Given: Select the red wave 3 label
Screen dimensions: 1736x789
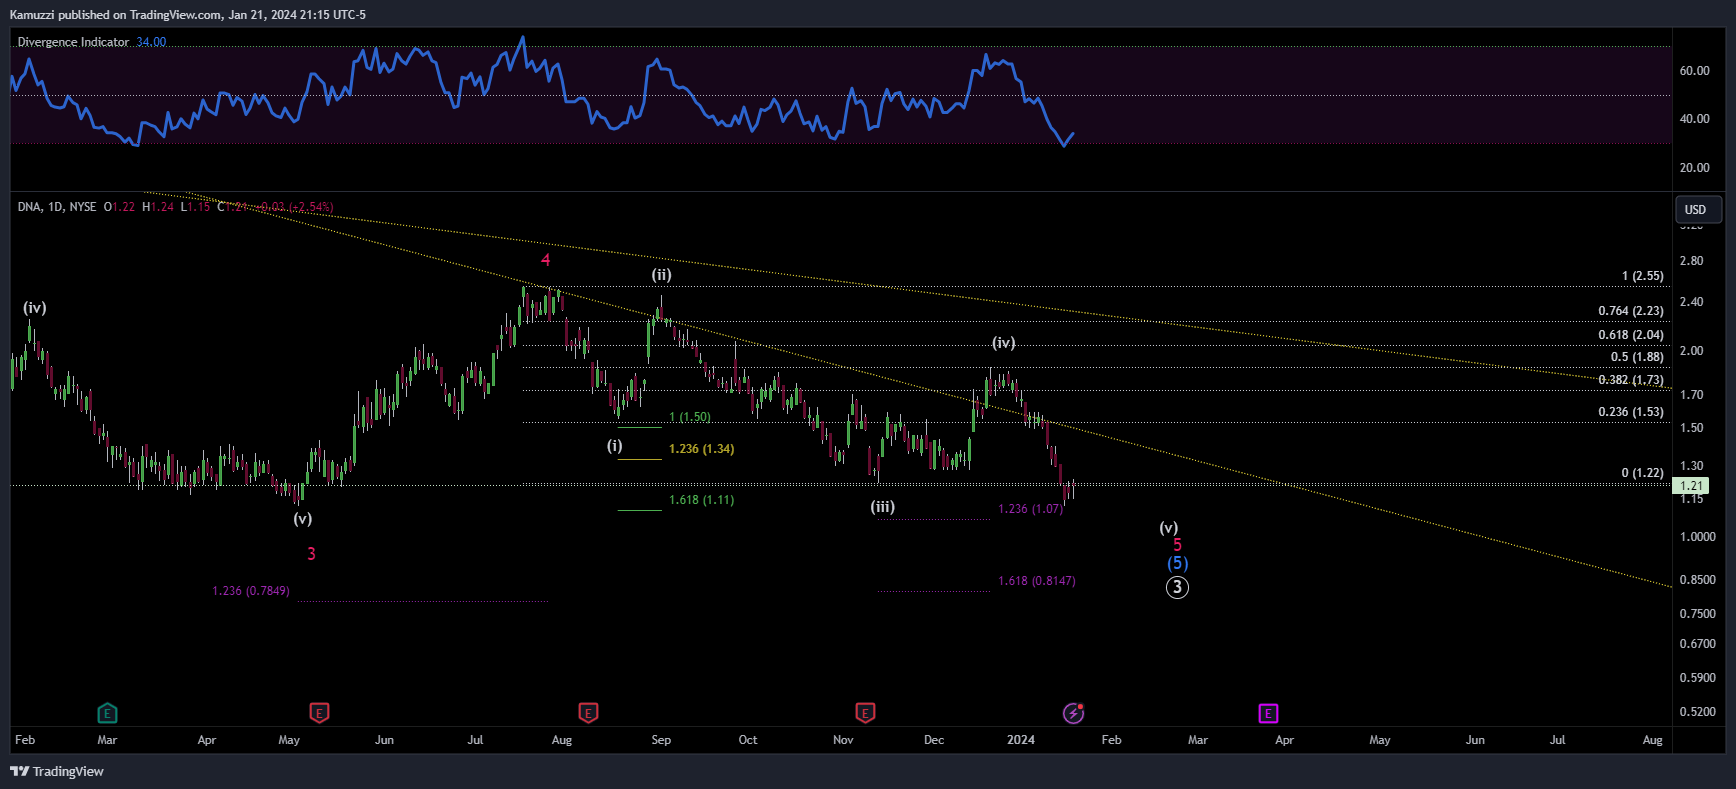Looking at the screenshot, I should tap(311, 554).
